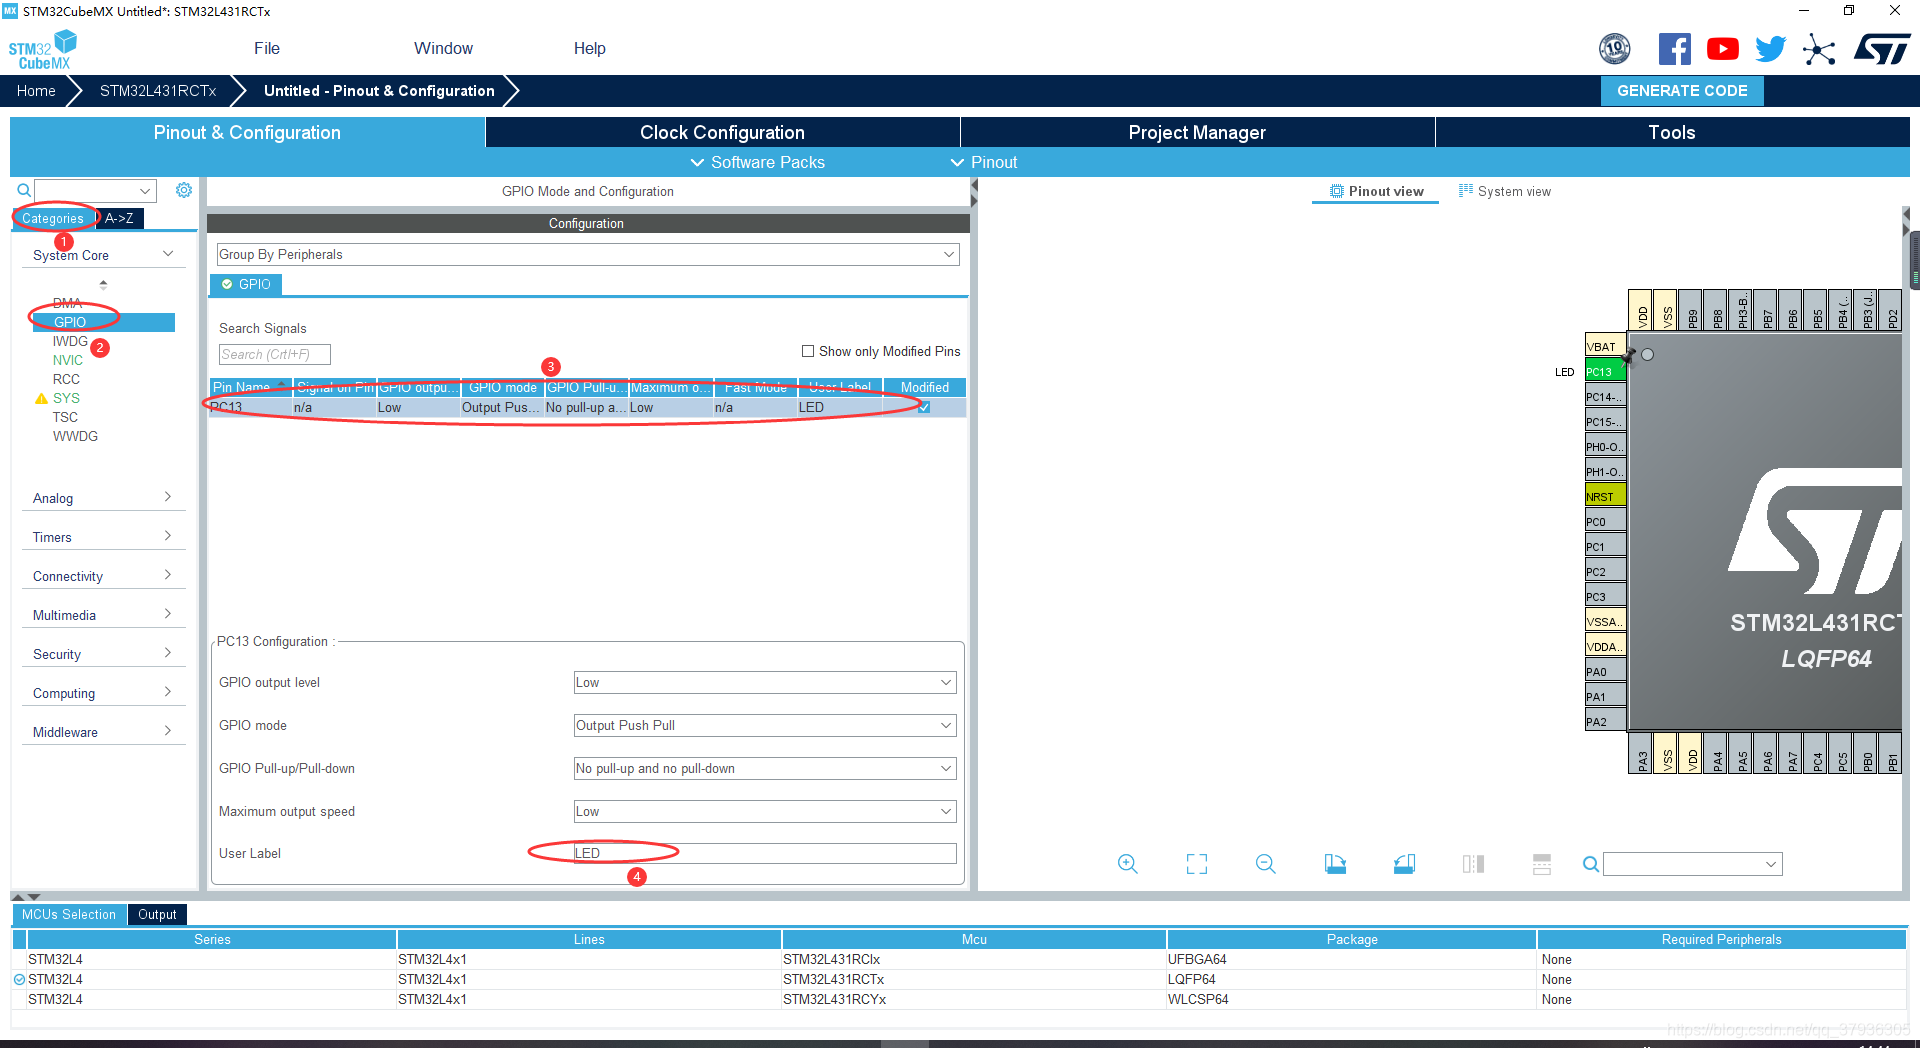
Task: Click the STM32CubeMX logo
Action: click(x=43, y=49)
